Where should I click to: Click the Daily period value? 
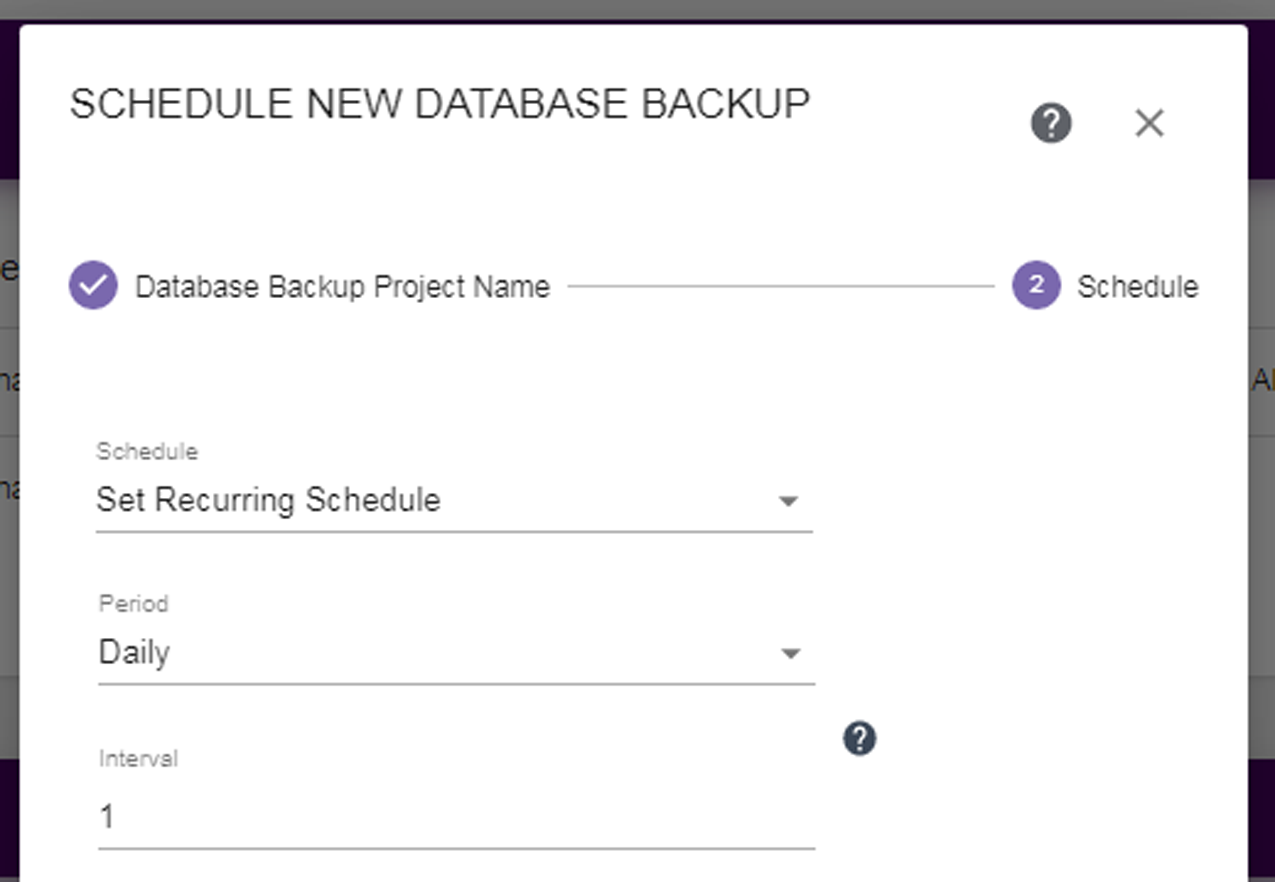click(x=134, y=652)
